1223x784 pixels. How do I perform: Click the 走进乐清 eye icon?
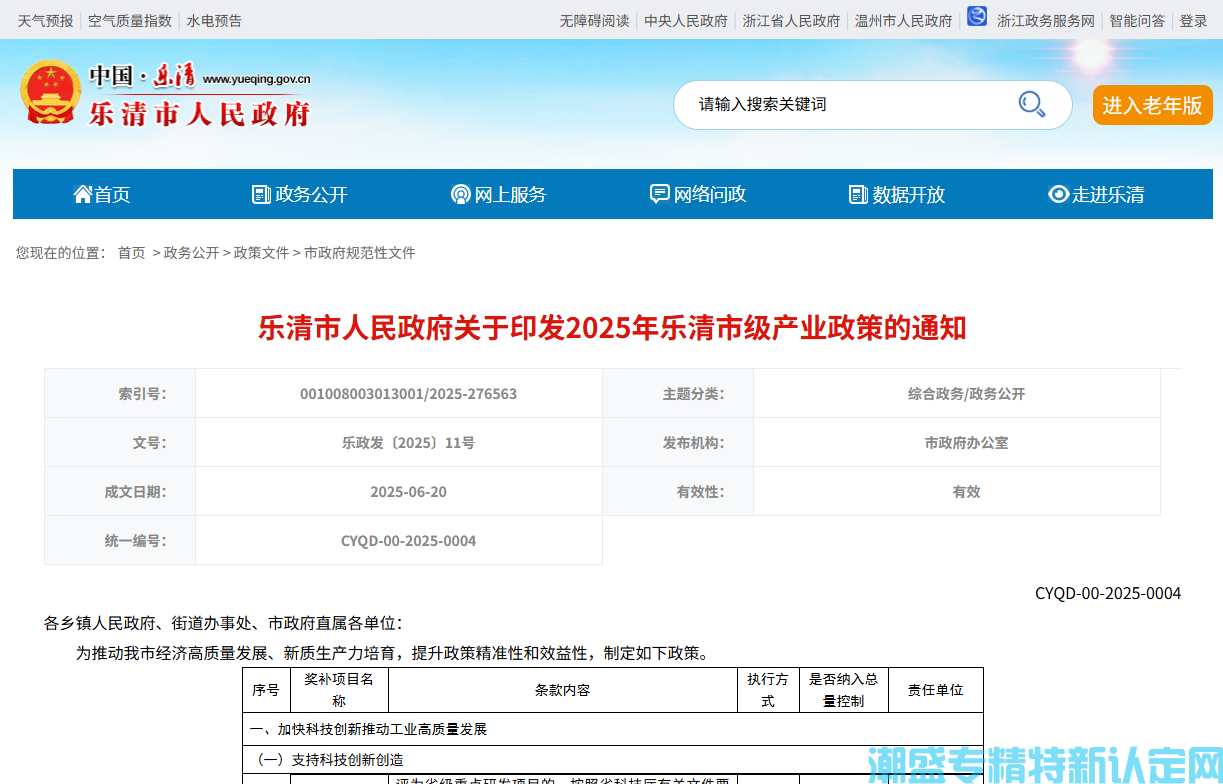tap(1058, 194)
